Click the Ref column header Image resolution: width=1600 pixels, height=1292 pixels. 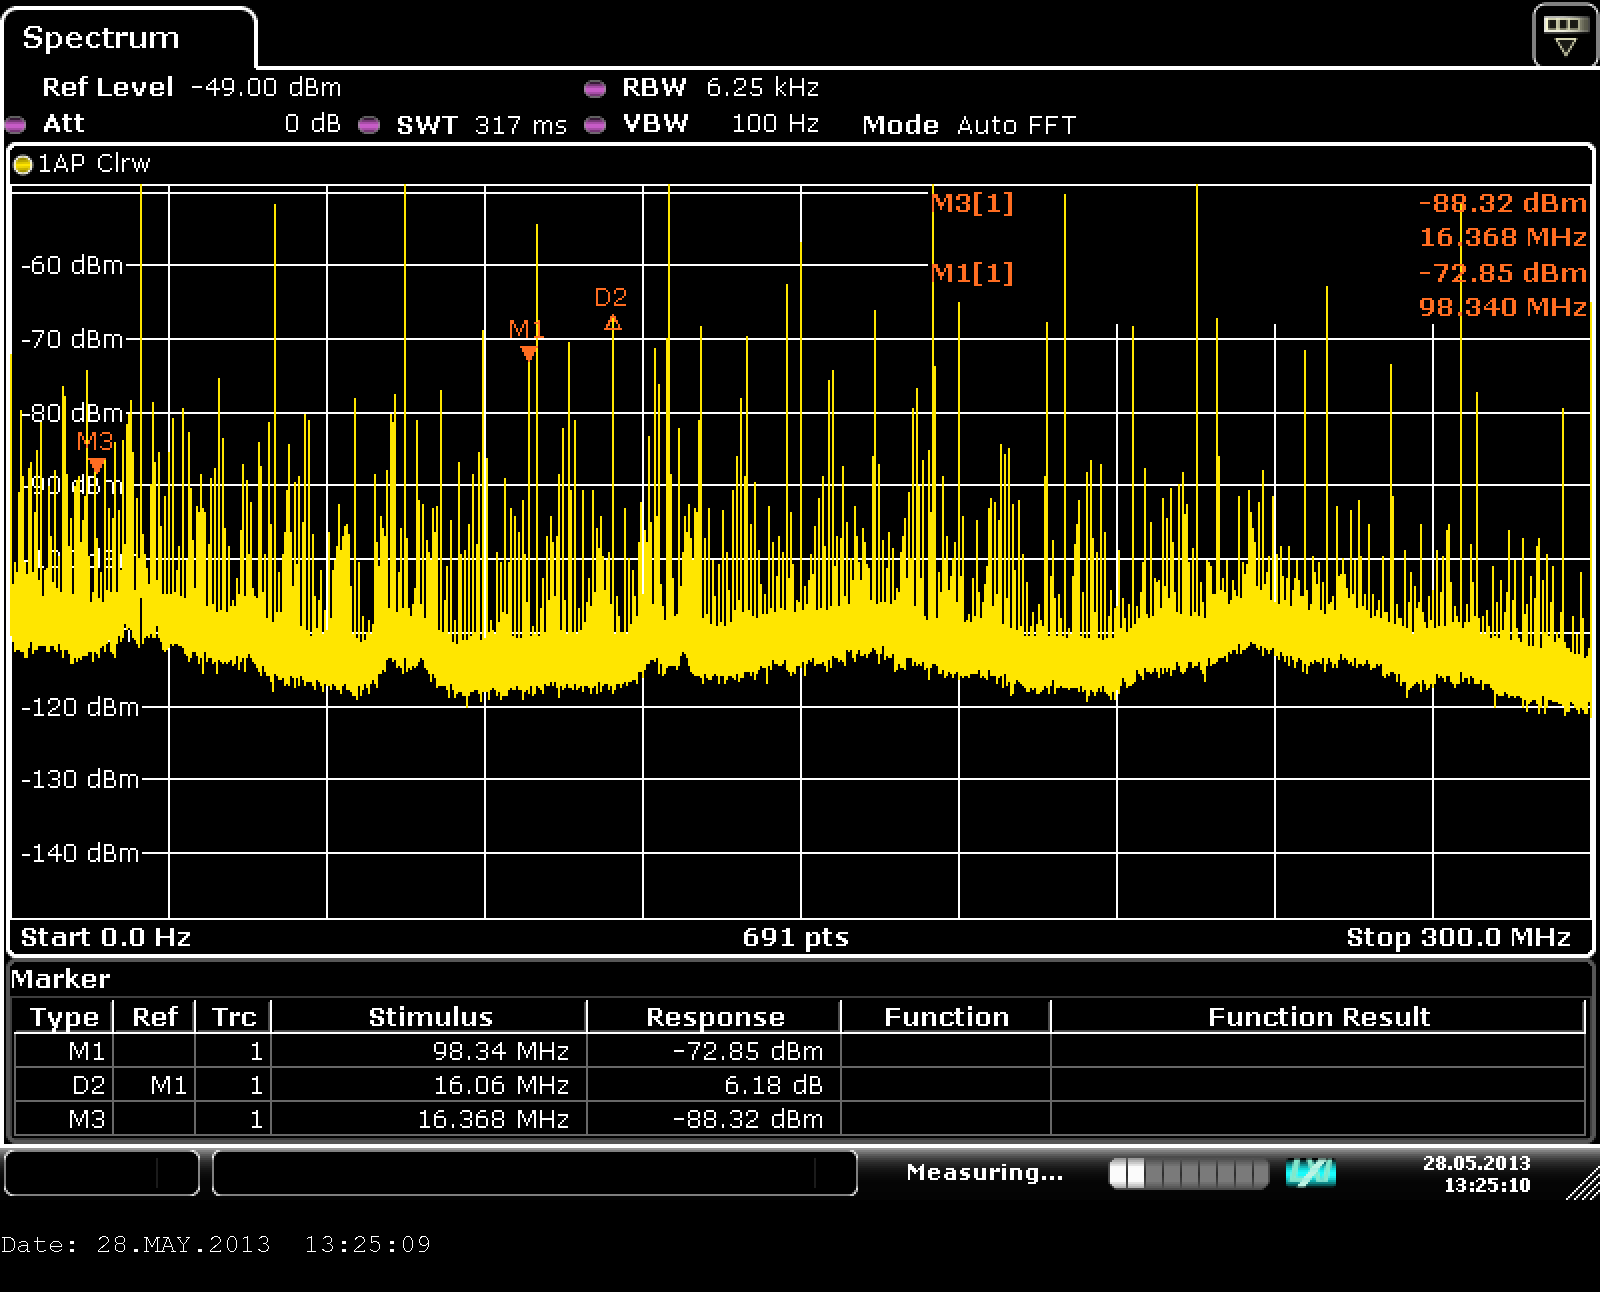point(155,1017)
